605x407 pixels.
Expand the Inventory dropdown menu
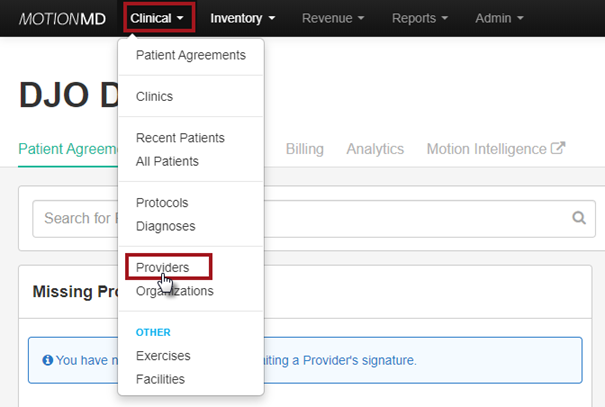(243, 18)
